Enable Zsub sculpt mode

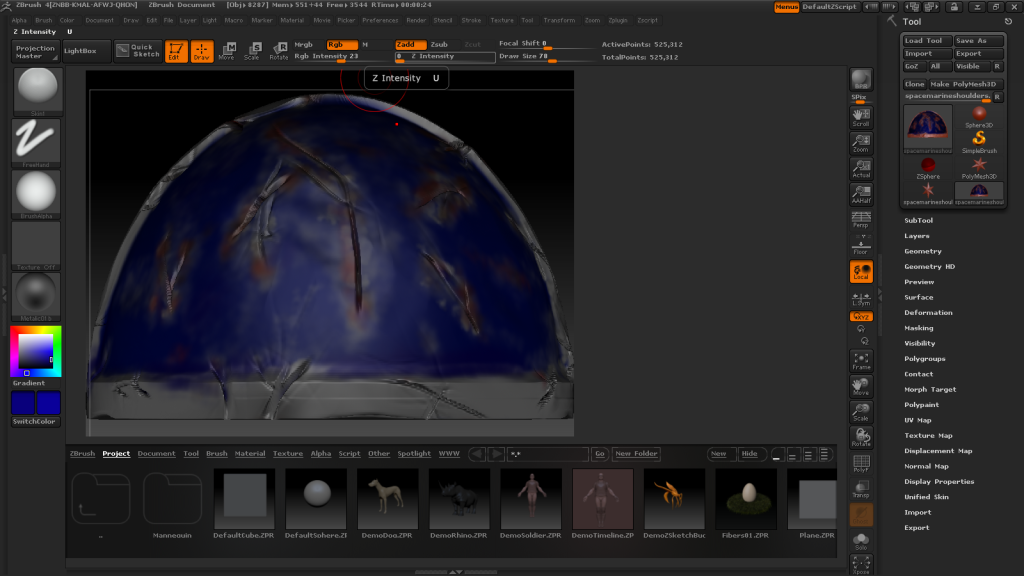pos(439,44)
